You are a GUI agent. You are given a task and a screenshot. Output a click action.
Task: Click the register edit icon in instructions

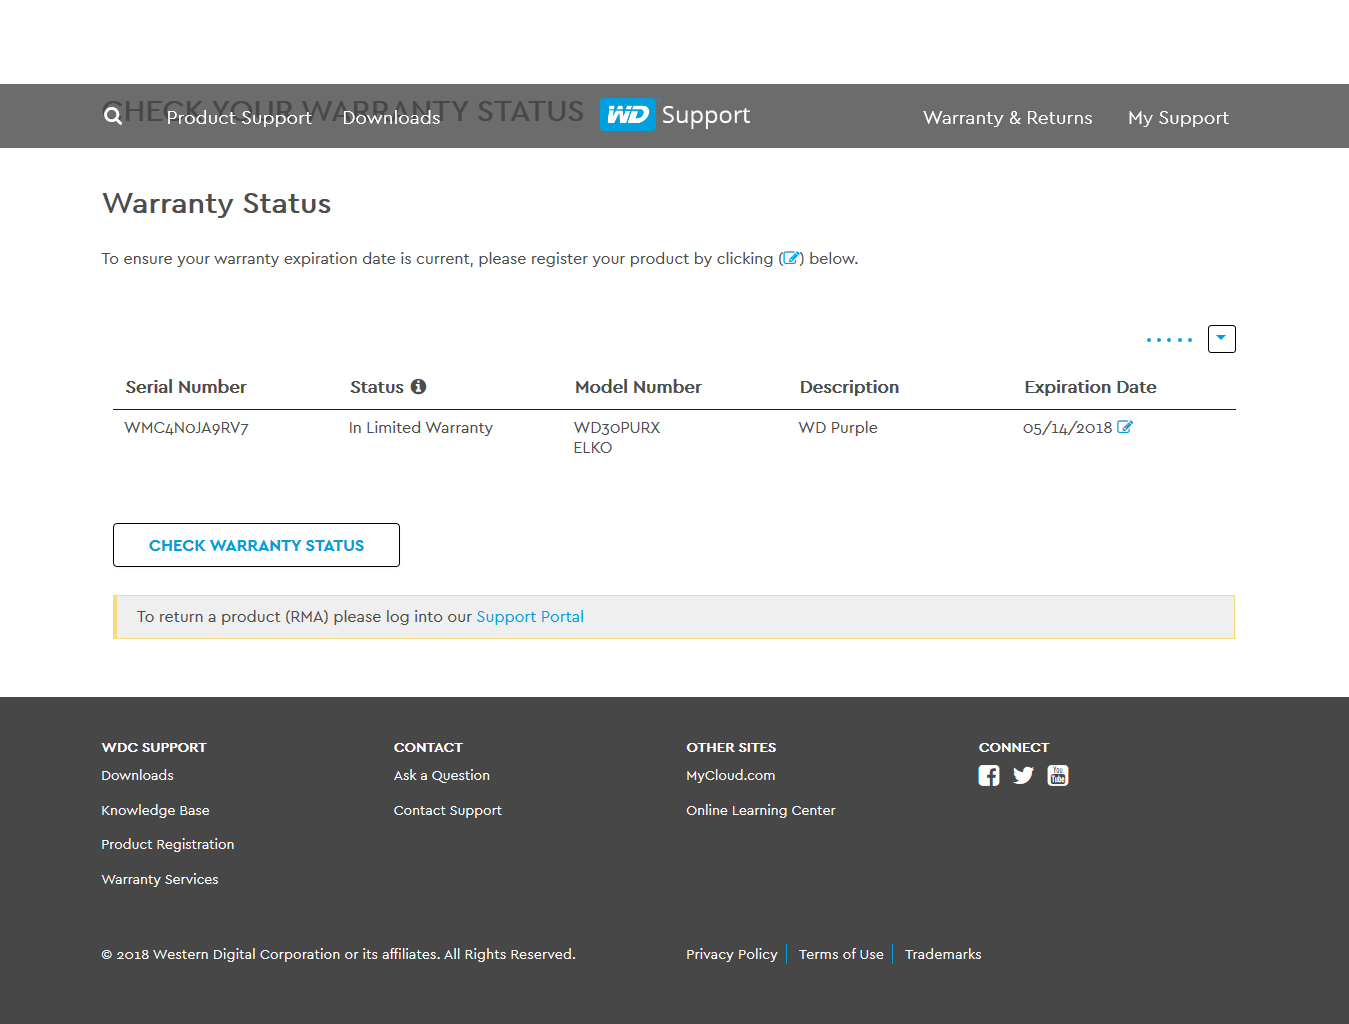point(791,258)
